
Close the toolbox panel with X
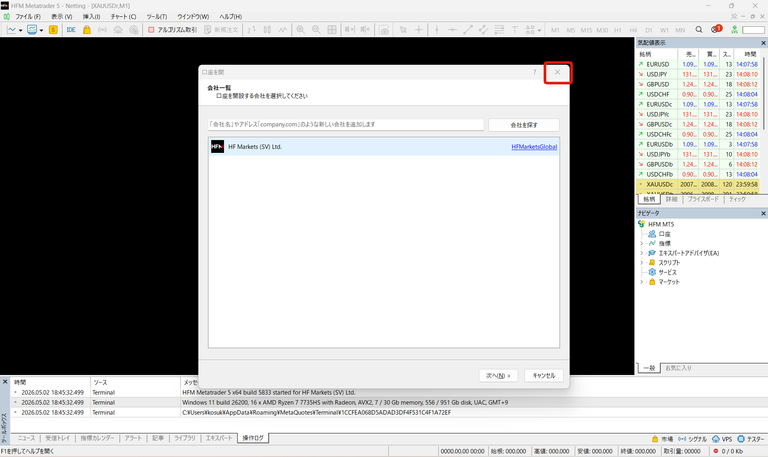(5, 382)
